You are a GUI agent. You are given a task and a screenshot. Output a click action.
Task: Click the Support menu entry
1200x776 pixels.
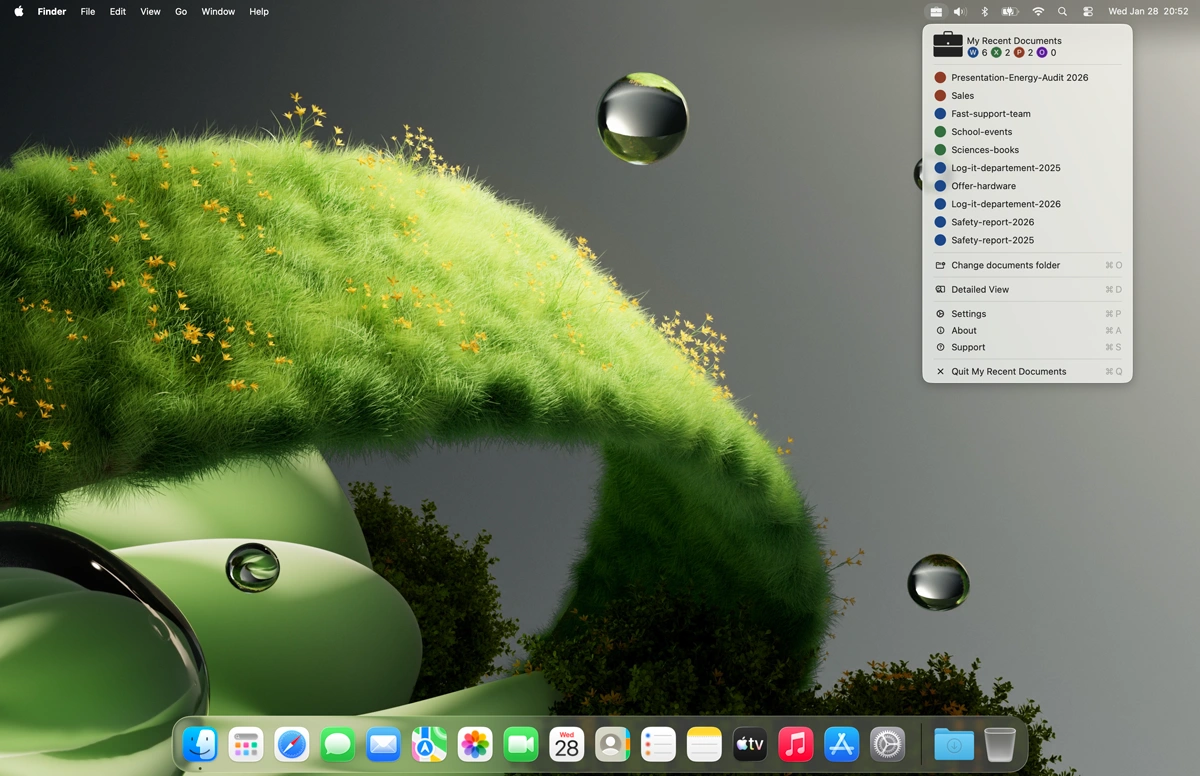tap(968, 347)
